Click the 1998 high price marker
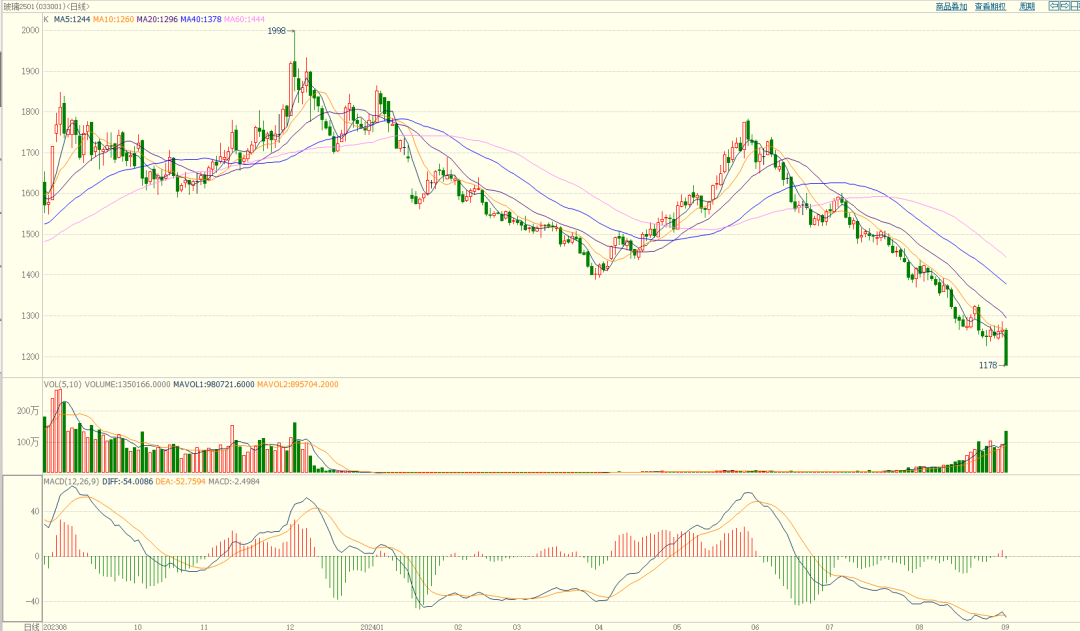This screenshot has width=1080, height=631. point(279,31)
